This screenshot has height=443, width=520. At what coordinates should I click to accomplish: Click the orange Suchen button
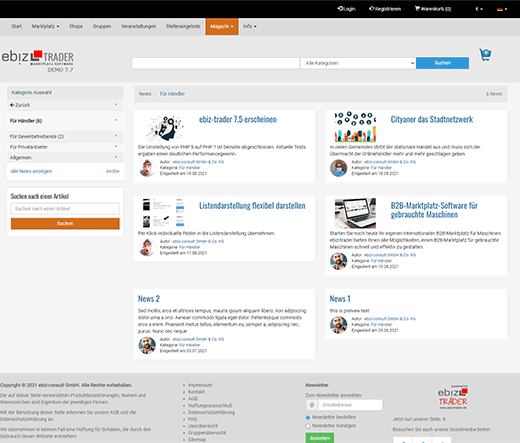click(65, 223)
